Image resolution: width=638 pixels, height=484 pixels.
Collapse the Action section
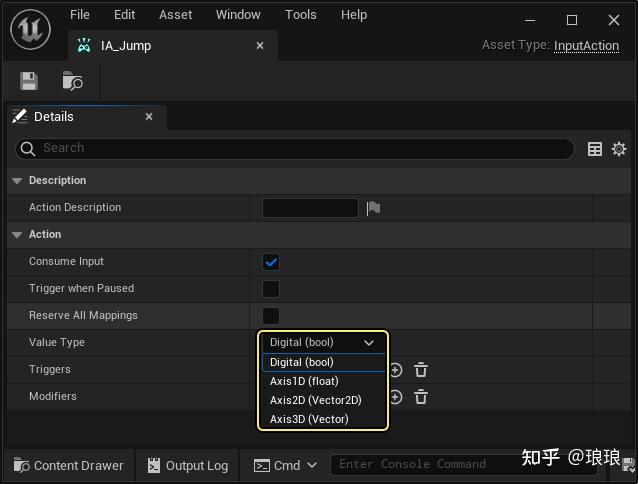click(x=17, y=235)
